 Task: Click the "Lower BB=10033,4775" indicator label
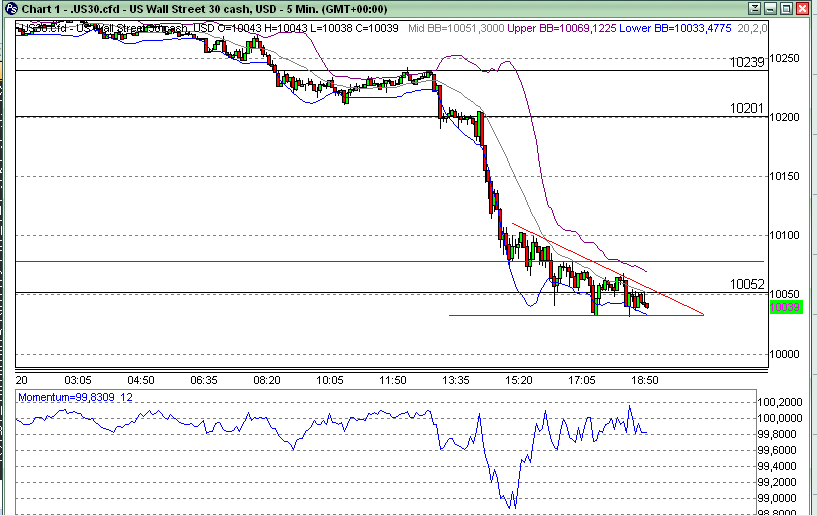coord(675,28)
